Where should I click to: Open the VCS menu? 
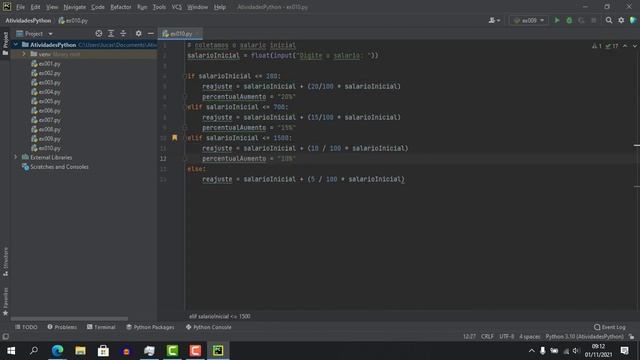(x=176, y=7)
